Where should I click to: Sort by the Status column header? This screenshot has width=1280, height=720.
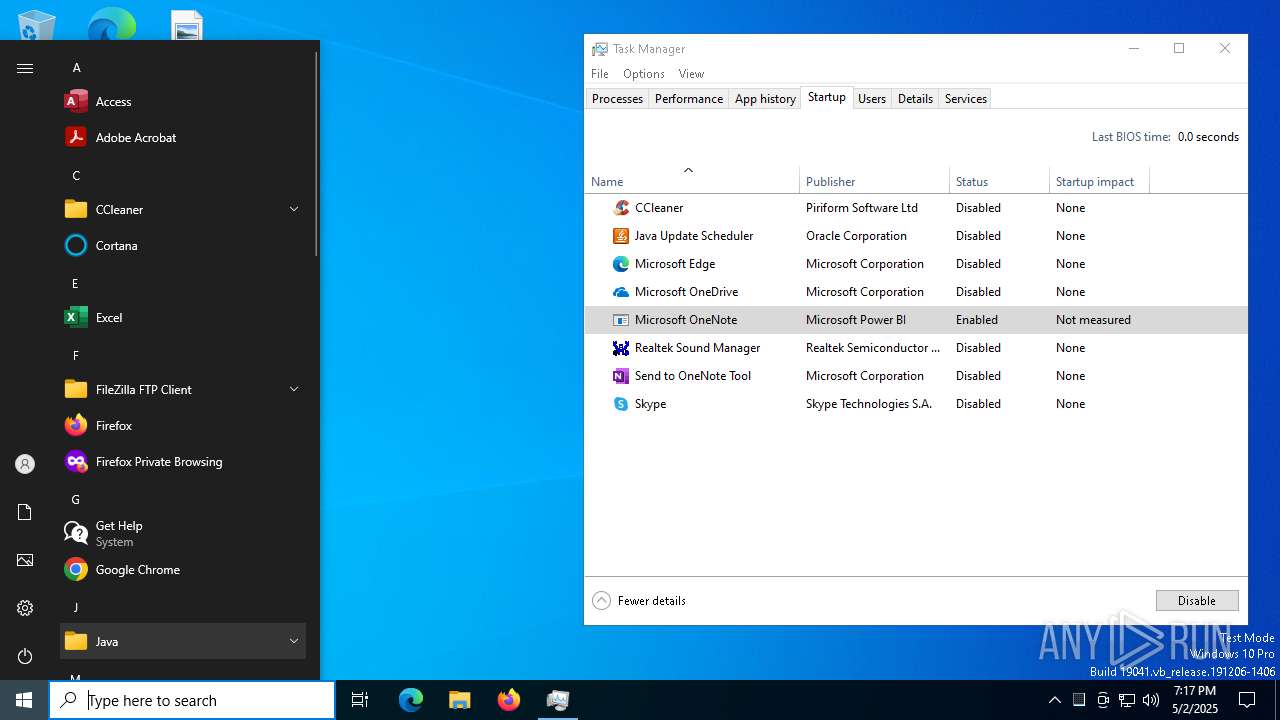(999, 181)
